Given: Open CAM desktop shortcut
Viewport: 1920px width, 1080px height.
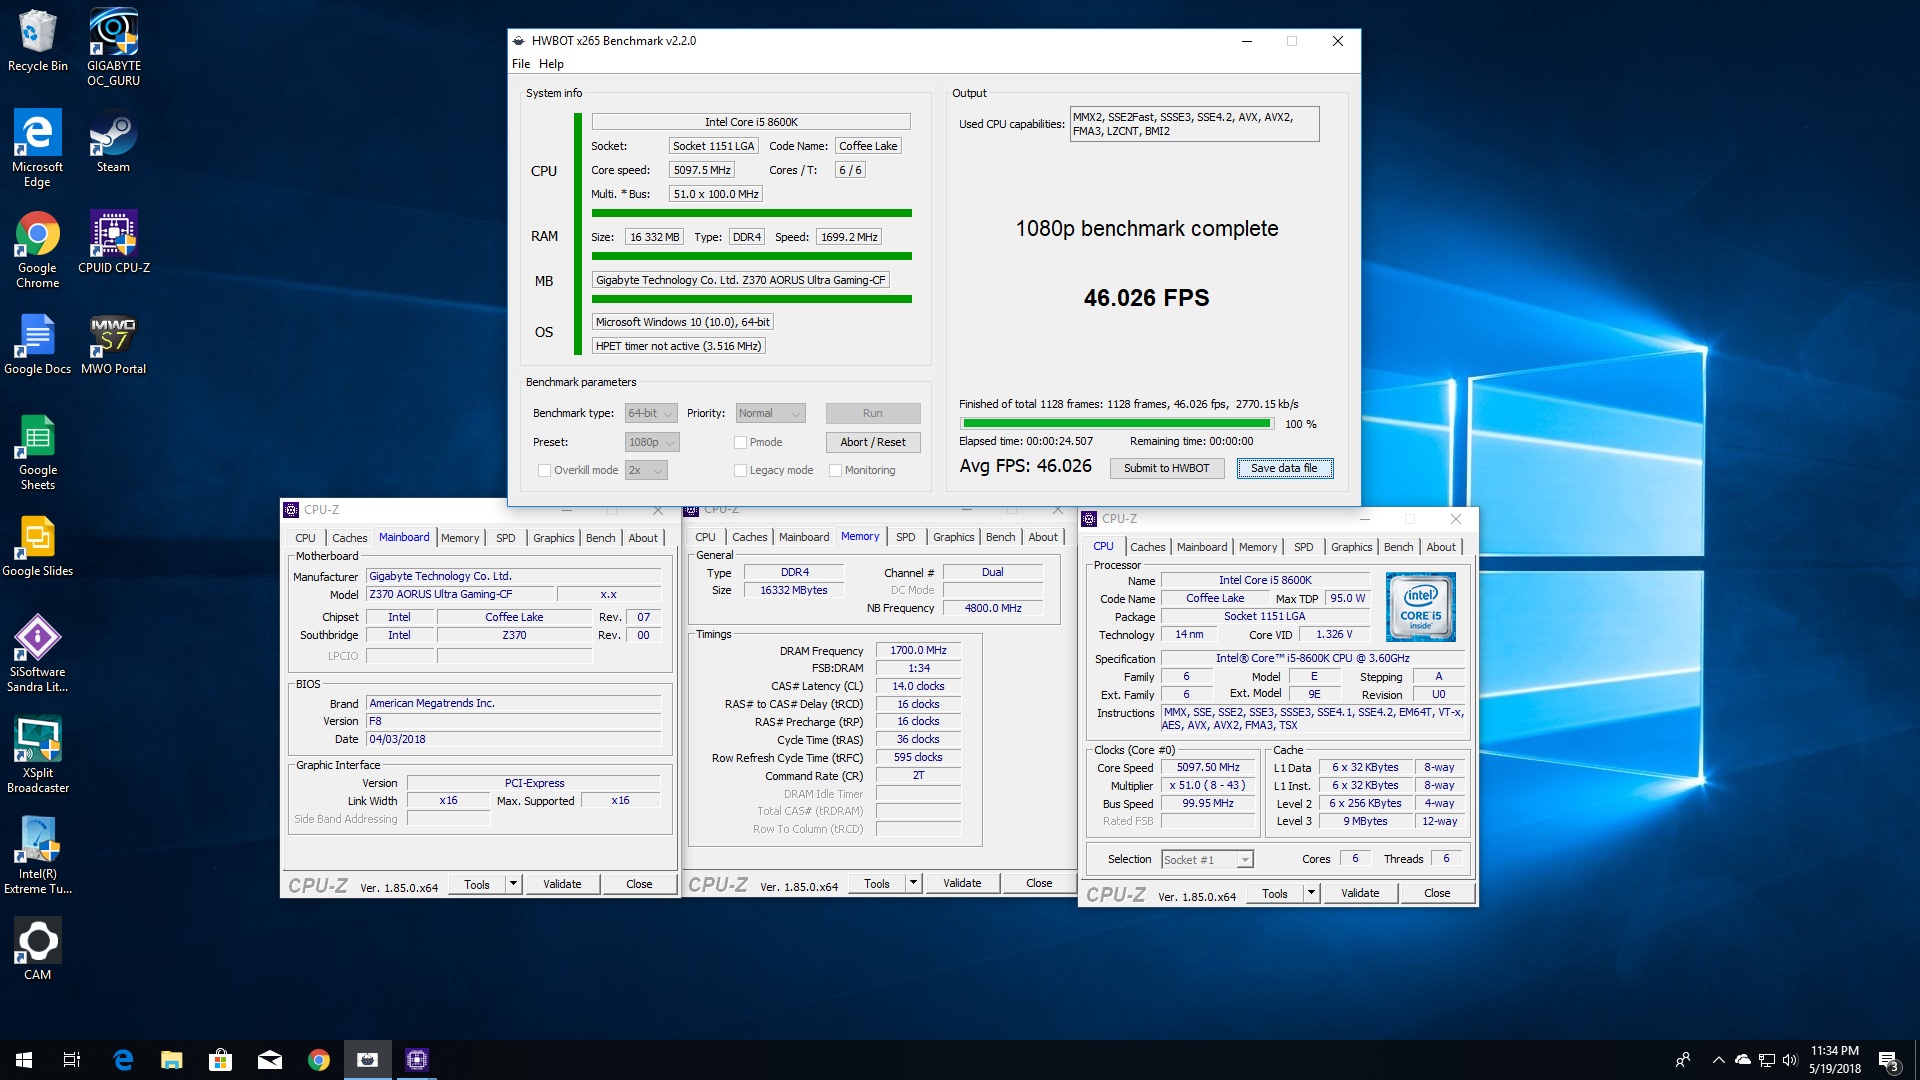Looking at the screenshot, I should [37, 950].
